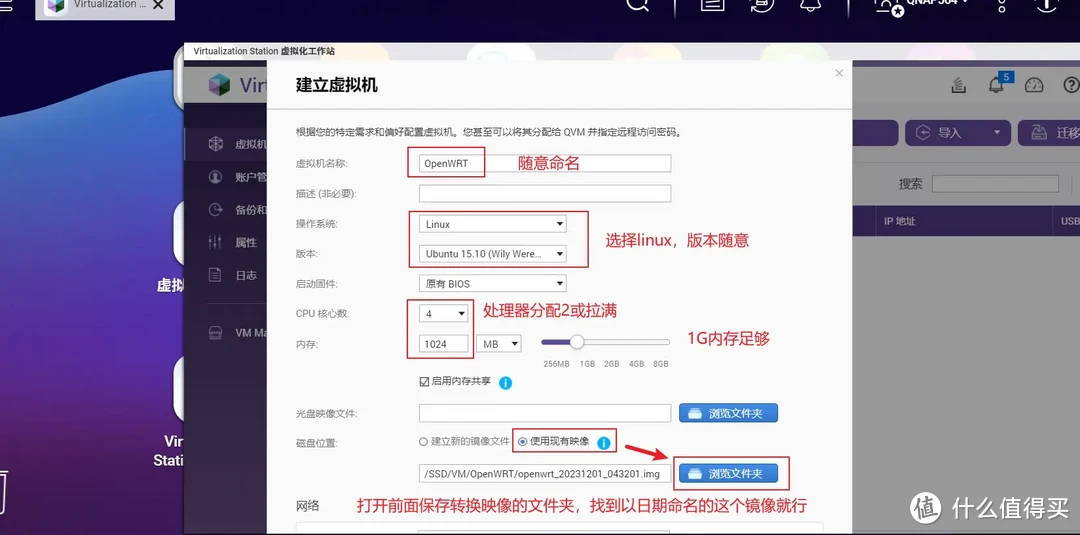The width and height of the screenshot is (1080, 535).
Task: Open the 版本 Ubuntu 15.10 dropdown
Action: click(492, 254)
